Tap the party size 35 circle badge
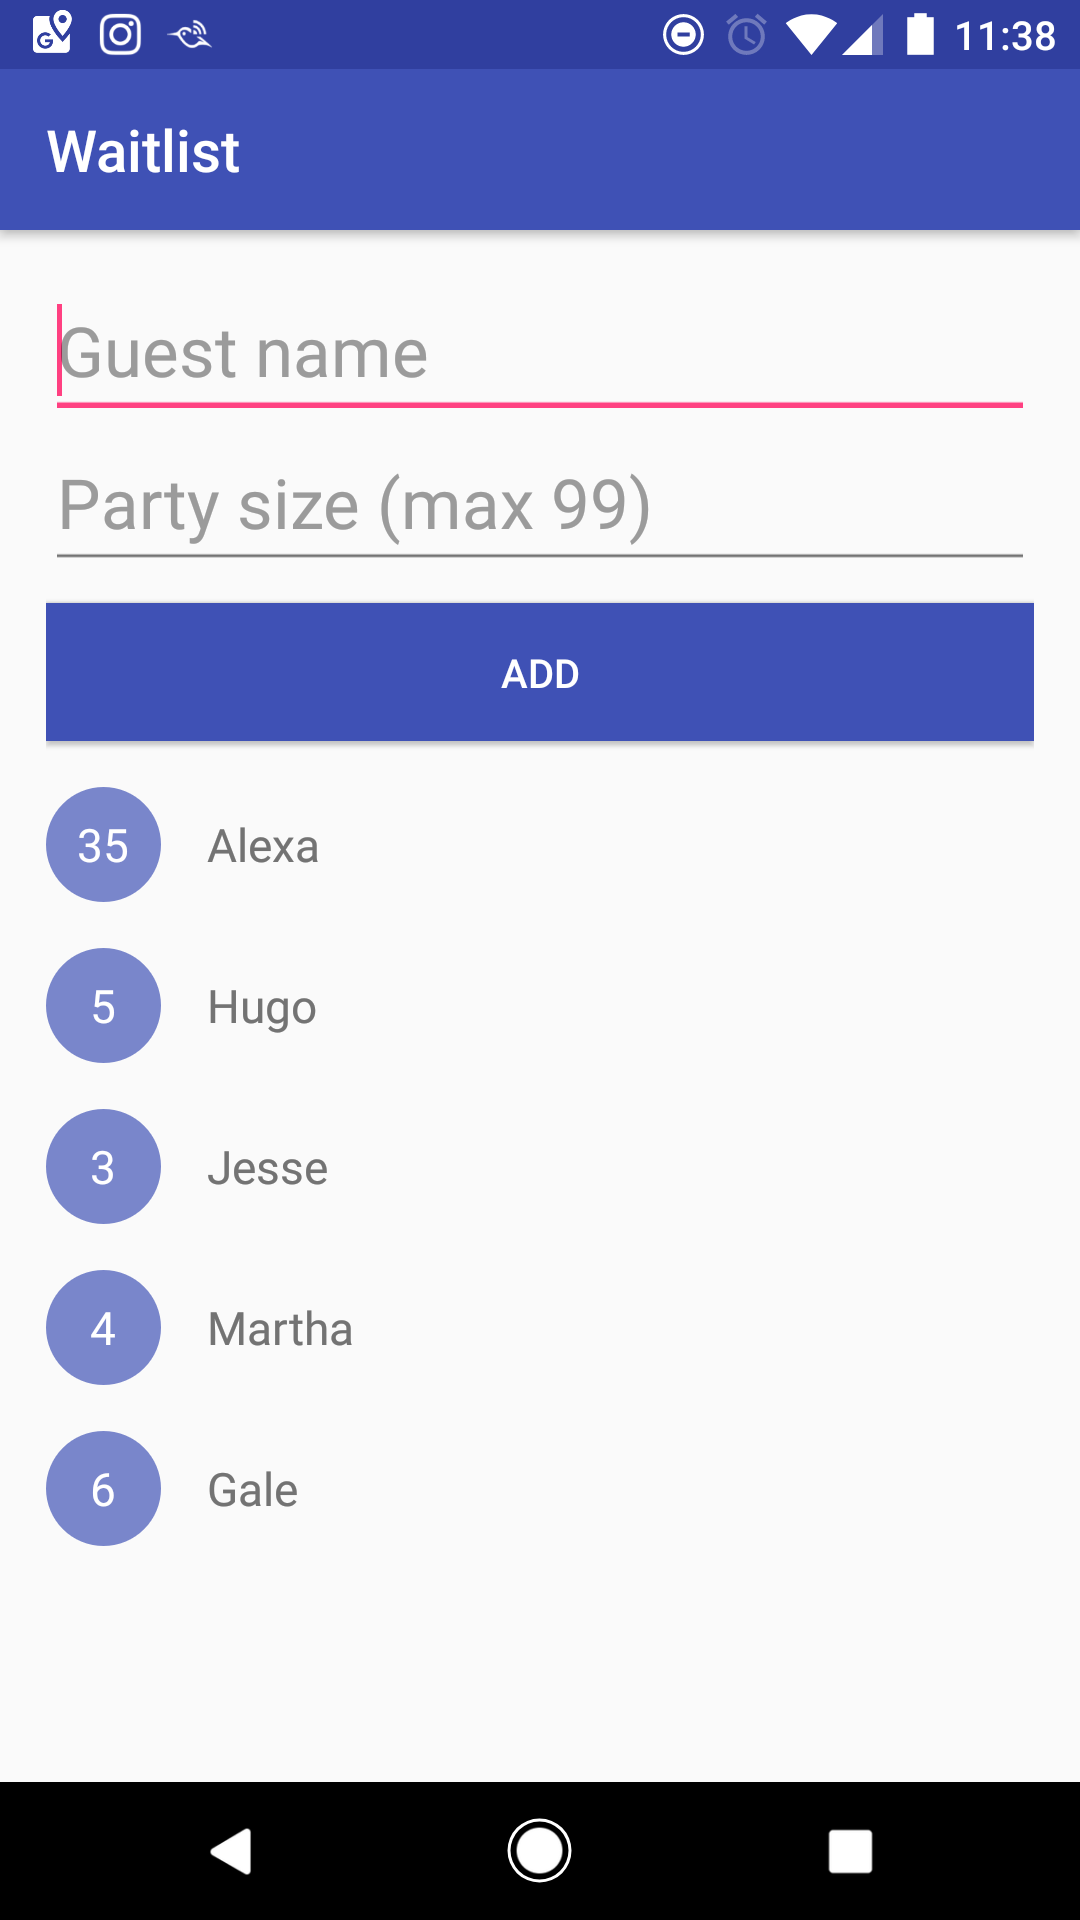This screenshot has width=1080, height=1920. click(x=103, y=845)
